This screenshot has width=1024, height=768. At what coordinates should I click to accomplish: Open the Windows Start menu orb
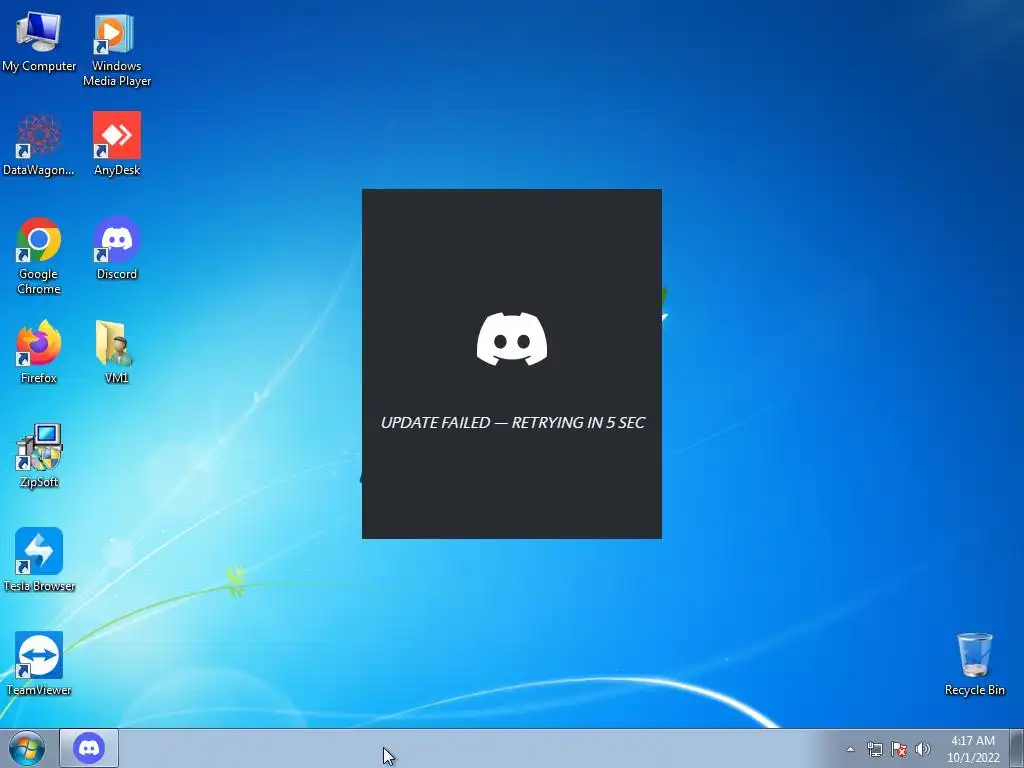point(27,748)
